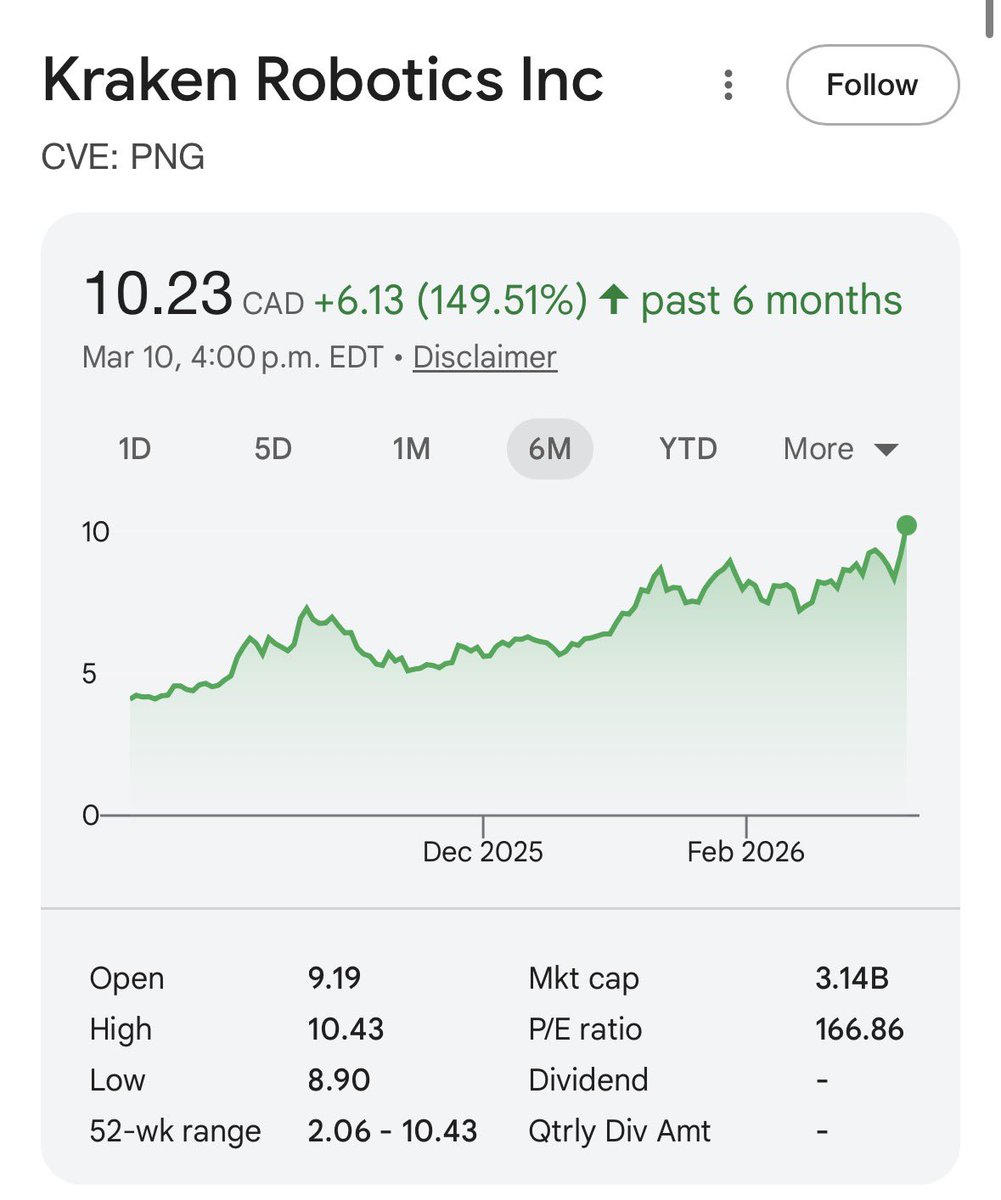This screenshot has width=1001, height=1200.
Task: Click the page scrollbar
Action: [989, 17]
